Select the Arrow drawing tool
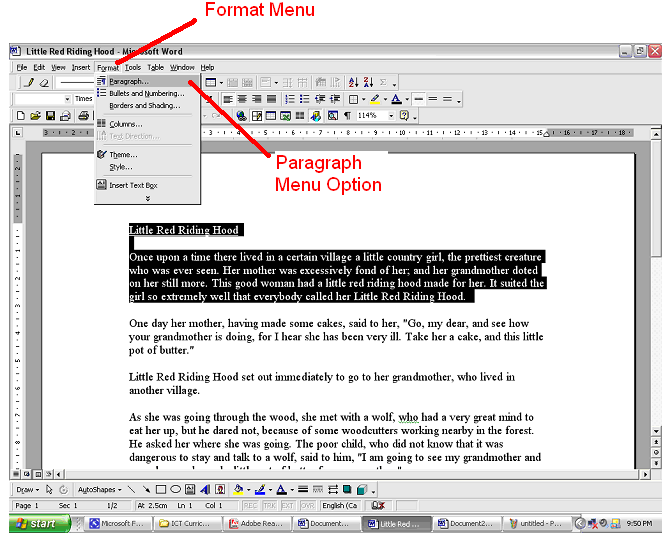668x539 pixels. pyautogui.click(x=146, y=490)
